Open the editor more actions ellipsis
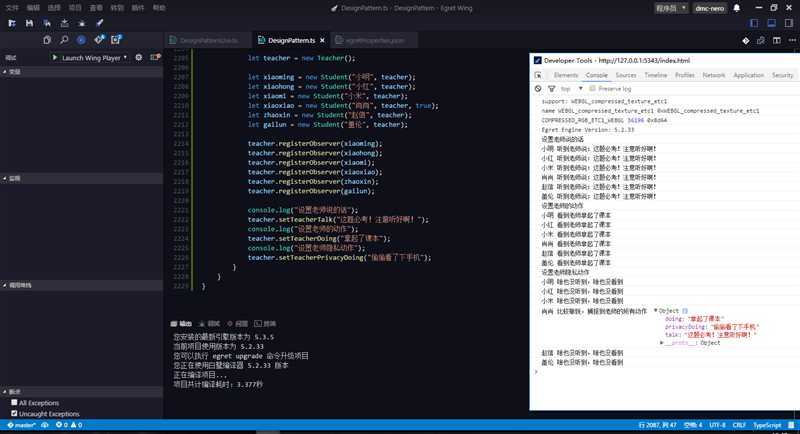Viewport: 800px width, 434px height. tap(792, 41)
